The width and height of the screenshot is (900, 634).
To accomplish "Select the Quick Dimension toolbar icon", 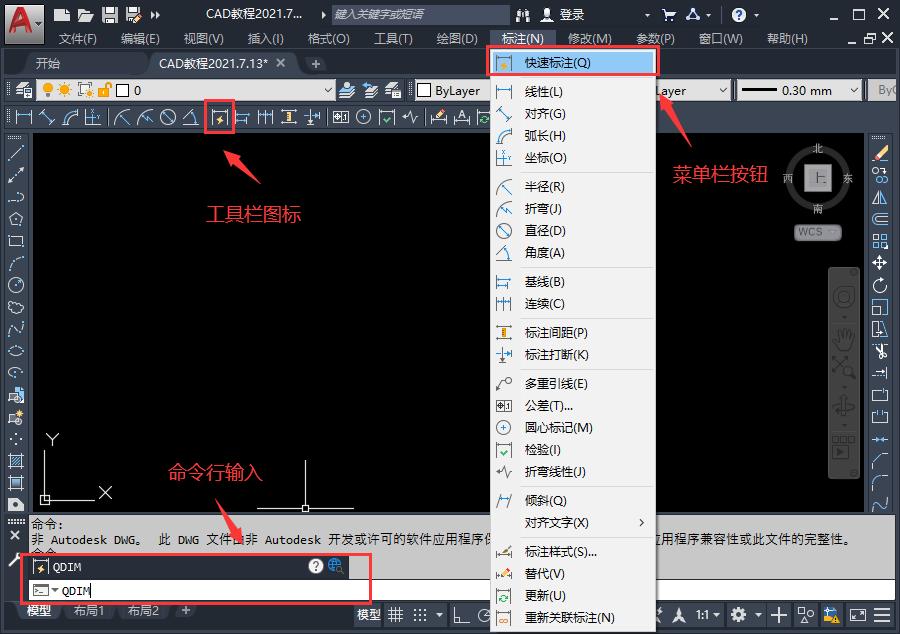I will (219, 116).
